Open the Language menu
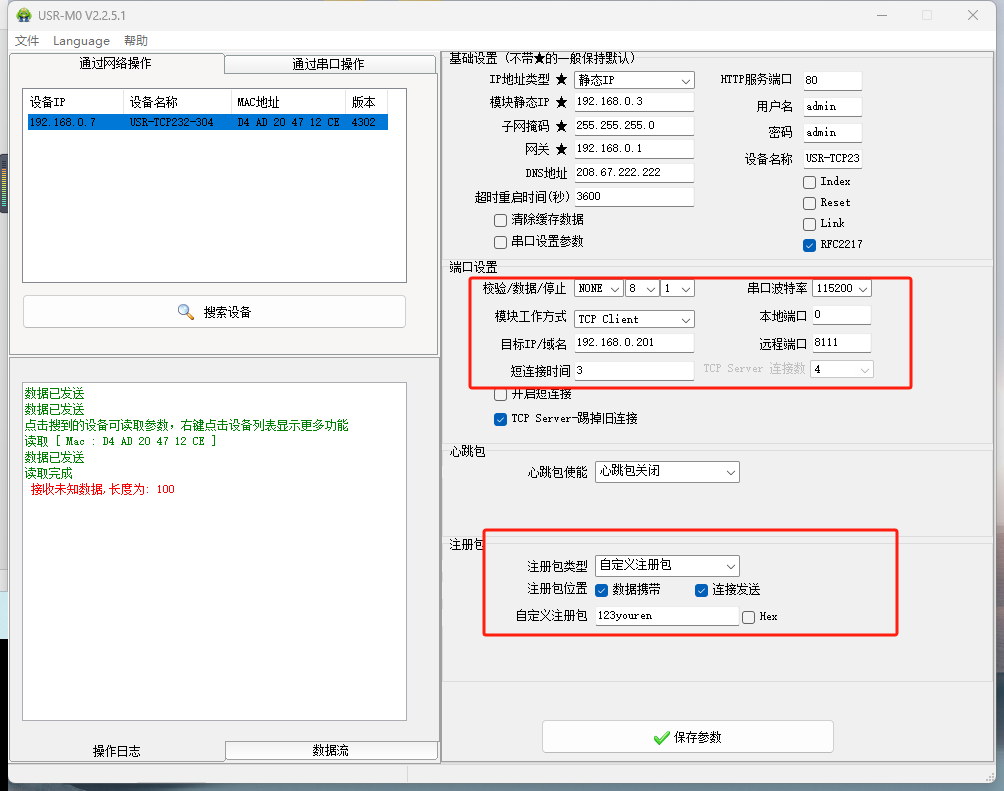 (x=81, y=41)
